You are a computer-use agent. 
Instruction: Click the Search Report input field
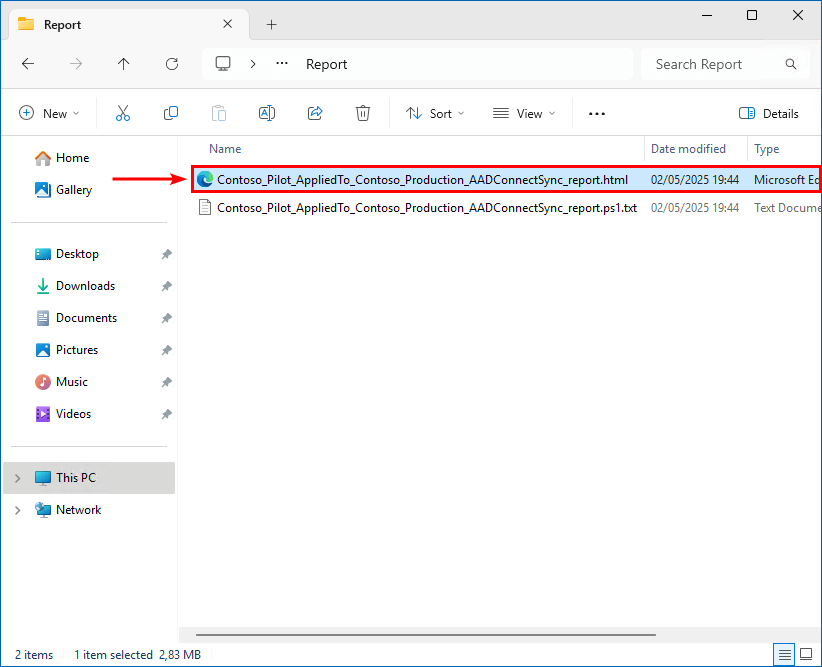click(712, 64)
